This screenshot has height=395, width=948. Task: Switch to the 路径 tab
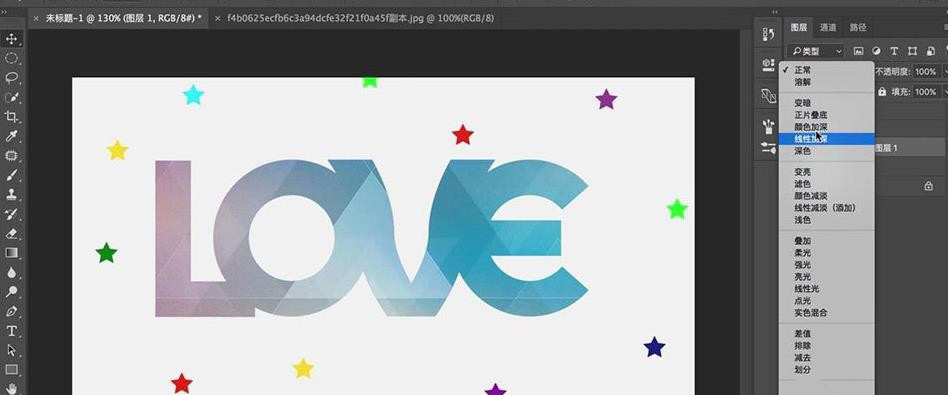(x=858, y=27)
